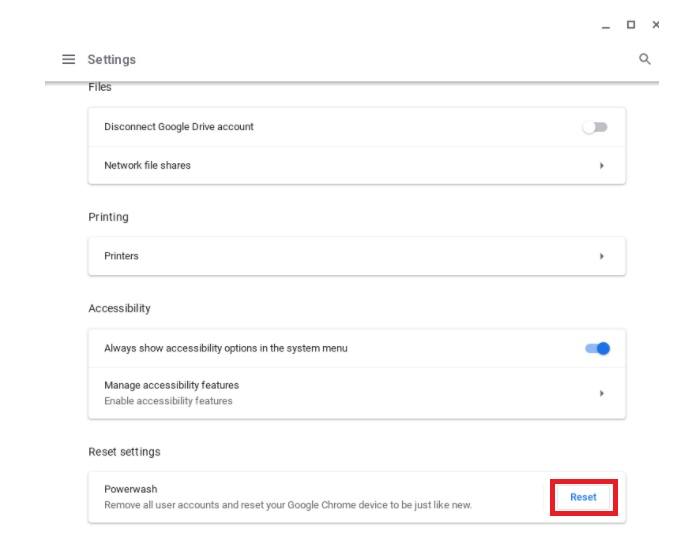Screen dimensions: 680x545
Task: Minimize the Settings window
Action: (x=606, y=26)
